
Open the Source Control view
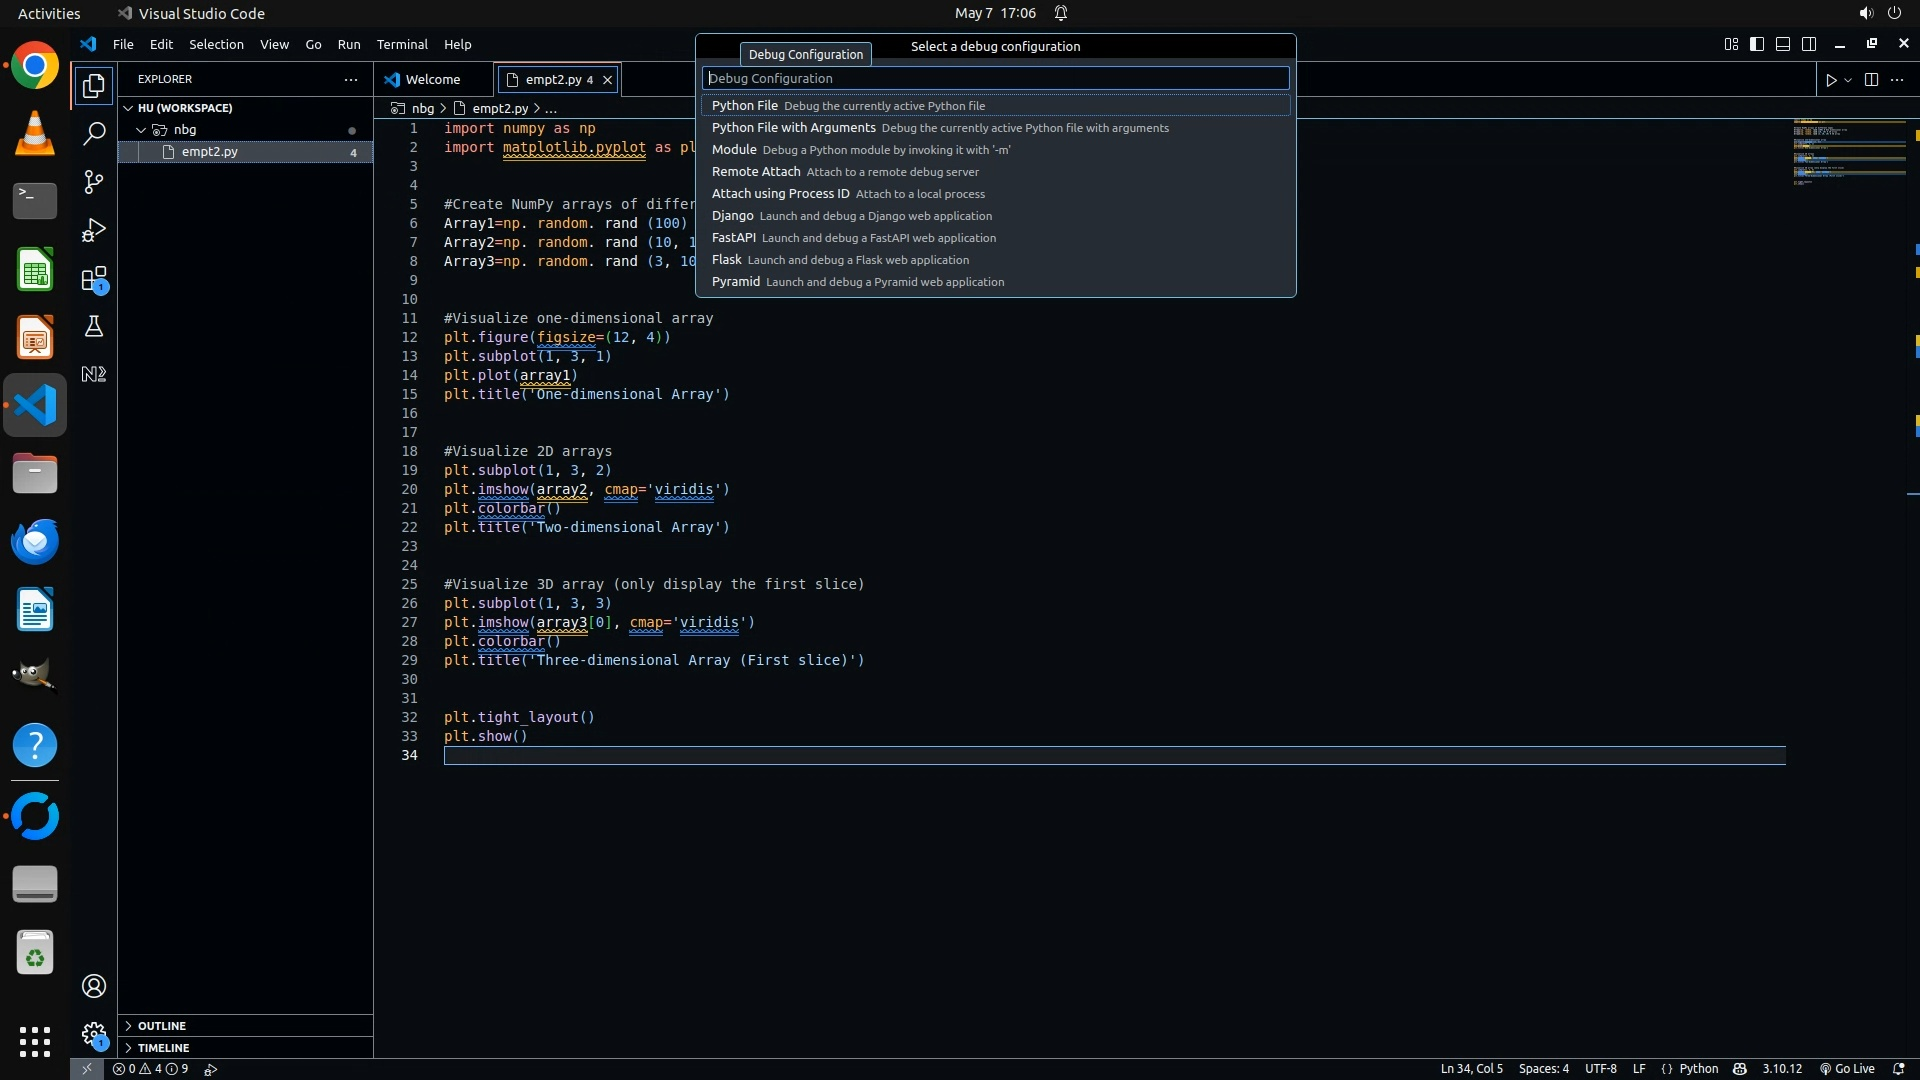pos(94,182)
